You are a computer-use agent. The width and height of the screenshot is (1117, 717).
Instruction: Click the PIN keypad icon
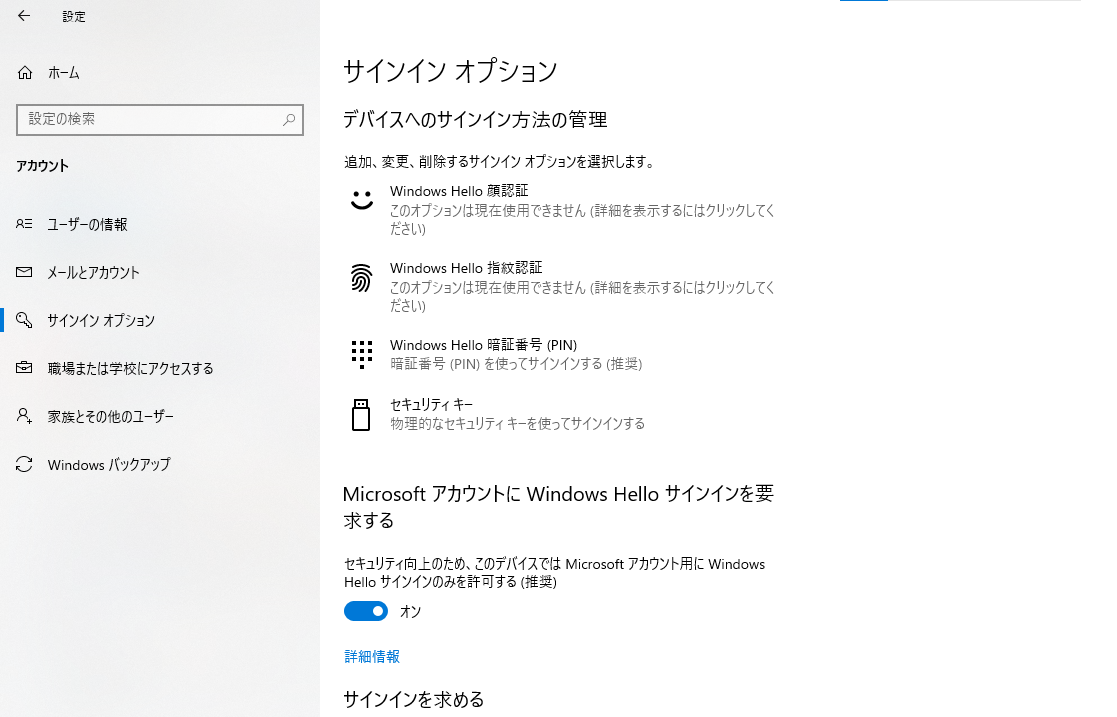pos(362,354)
